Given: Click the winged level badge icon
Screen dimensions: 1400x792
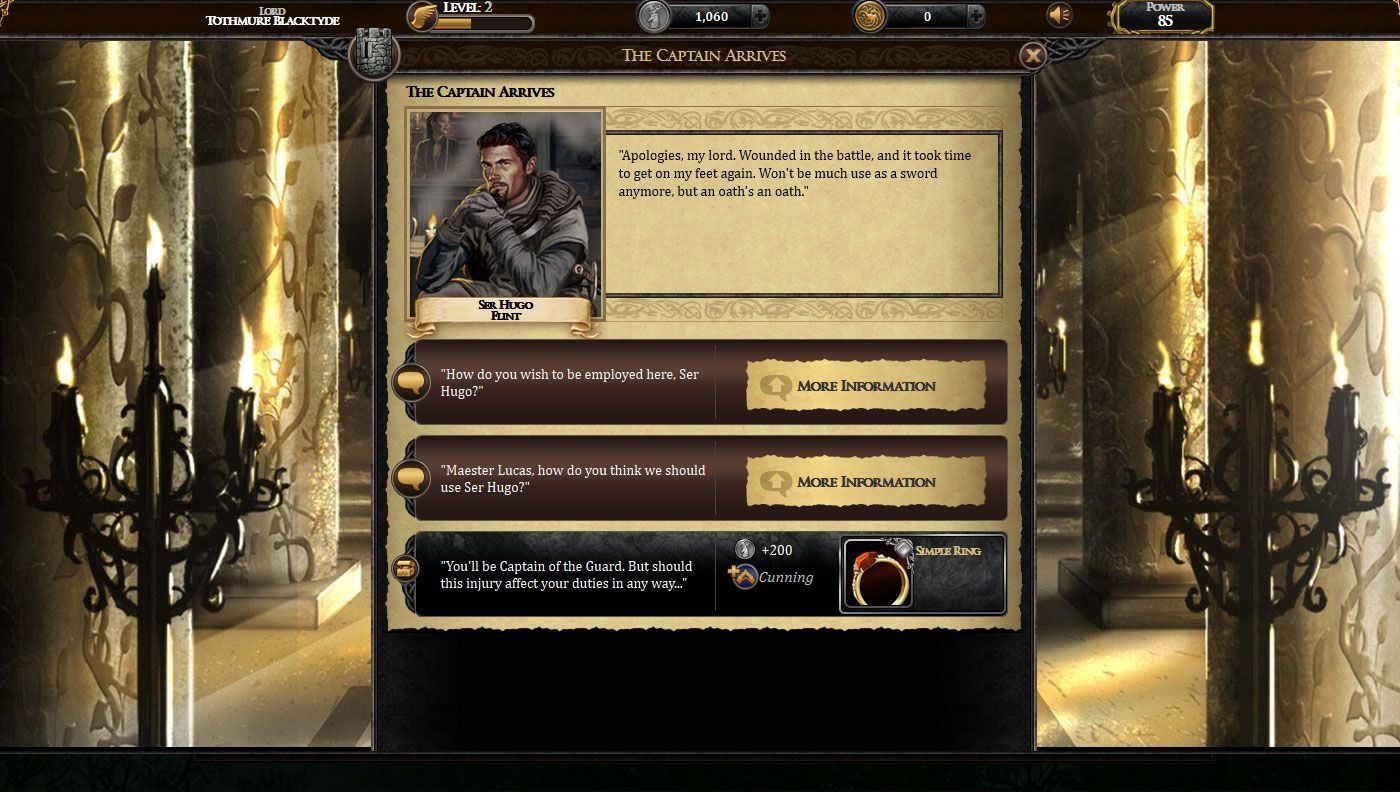Looking at the screenshot, I should (423, 16).
